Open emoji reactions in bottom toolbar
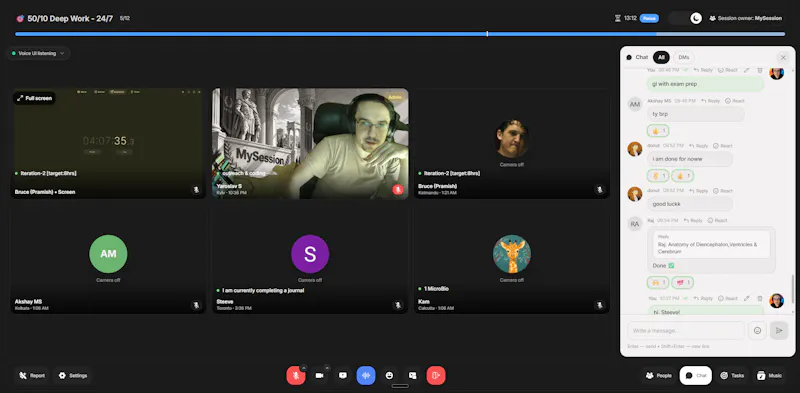800x393 pixels. click(389, 376)
